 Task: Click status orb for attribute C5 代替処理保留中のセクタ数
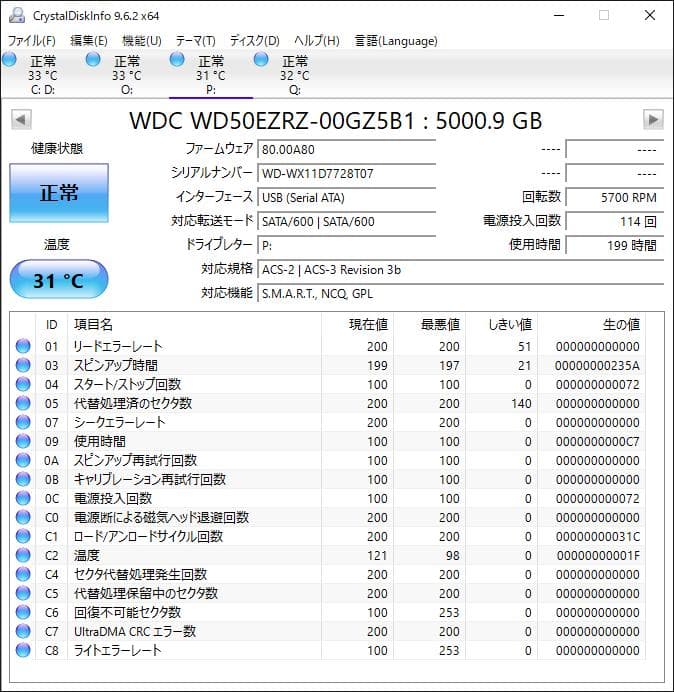(x=23, y=593)
